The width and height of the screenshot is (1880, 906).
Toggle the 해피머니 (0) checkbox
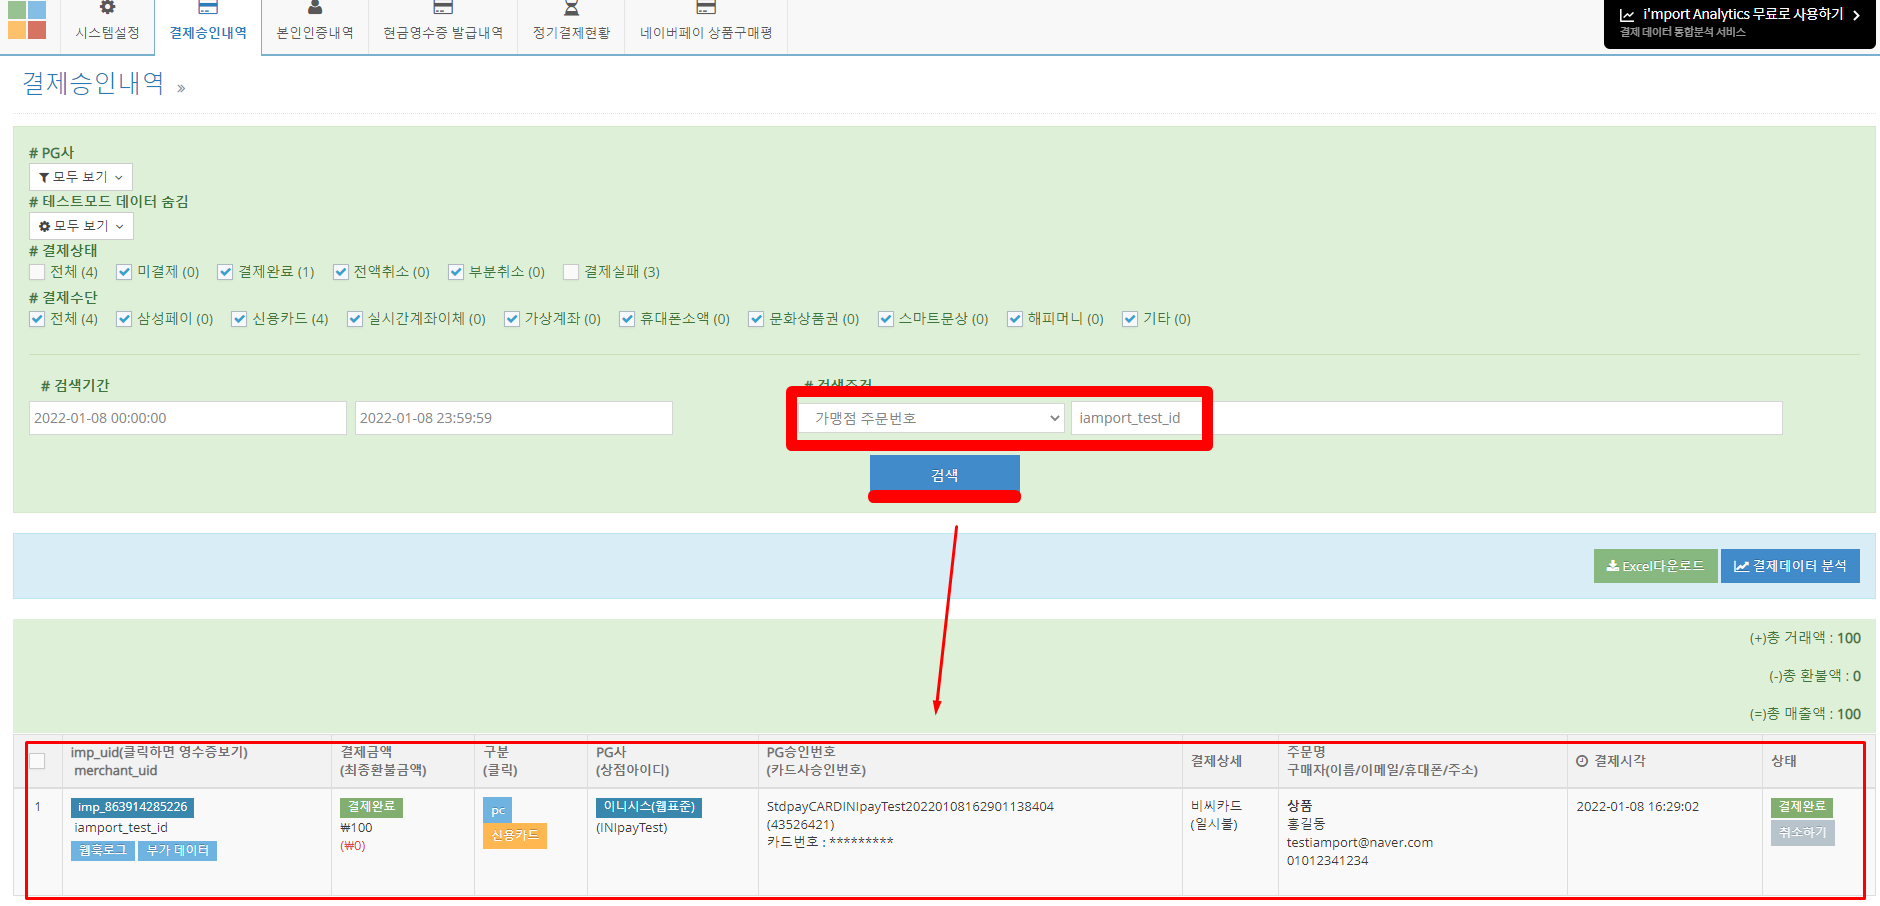click(x=1015, y=319)
